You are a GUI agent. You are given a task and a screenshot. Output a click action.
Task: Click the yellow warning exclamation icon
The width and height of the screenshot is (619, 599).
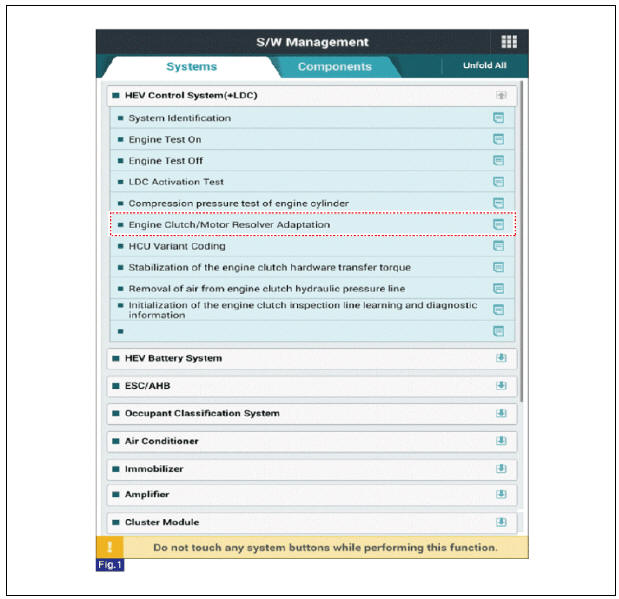[110, 547]
